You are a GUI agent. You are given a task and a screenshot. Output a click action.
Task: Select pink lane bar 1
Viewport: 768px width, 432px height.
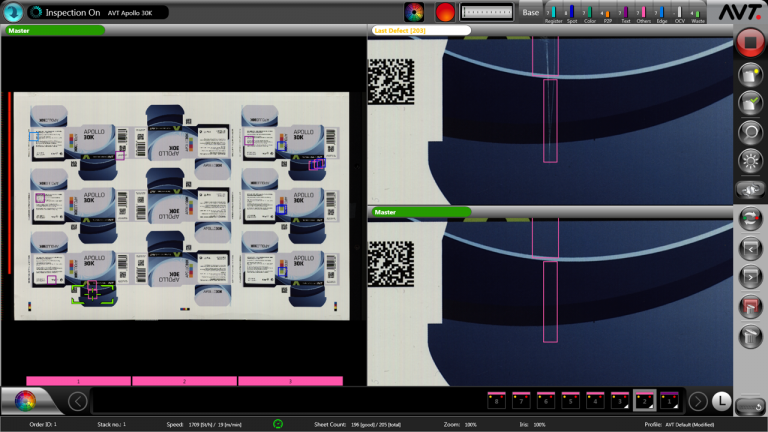coord(78,381)
